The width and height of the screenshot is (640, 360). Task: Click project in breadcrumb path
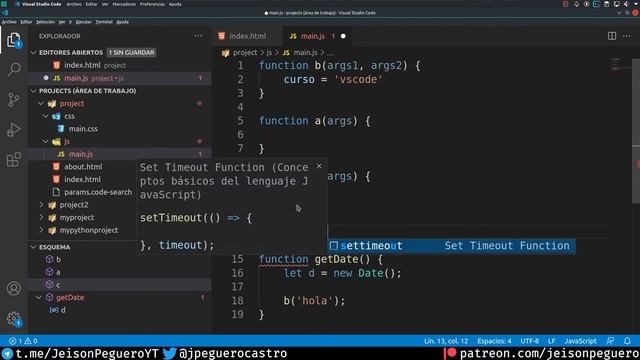pyautogui.click(x=245, y=53)
